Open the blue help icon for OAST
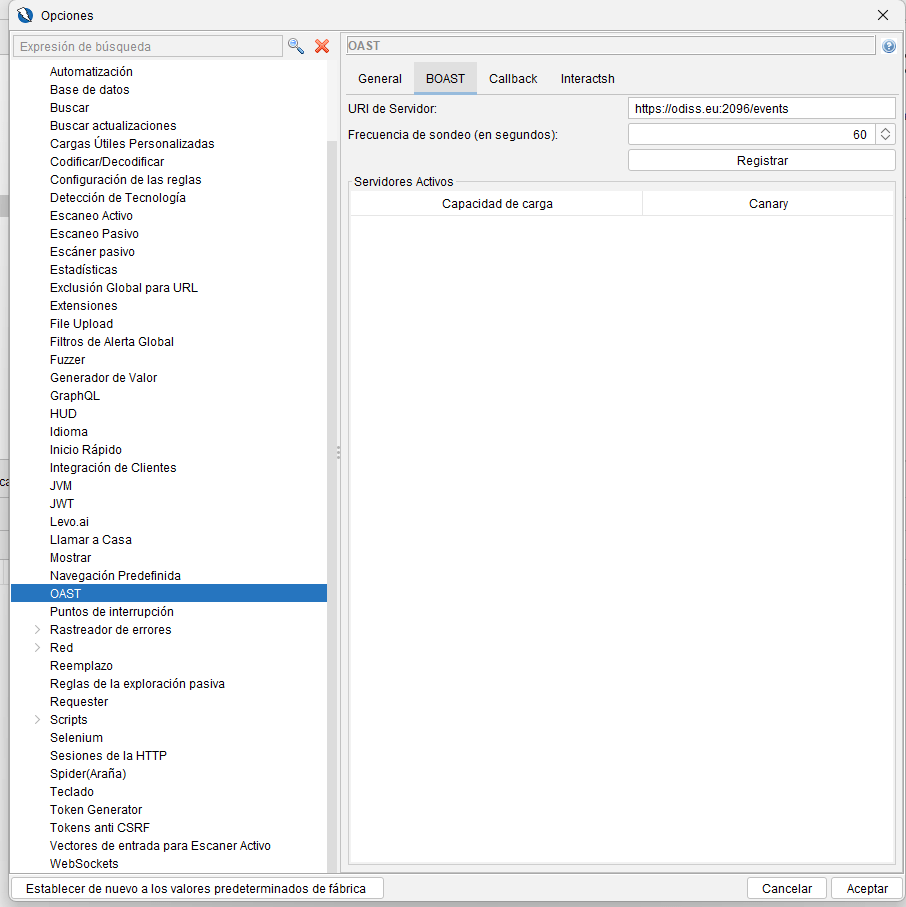 [889, 46]
